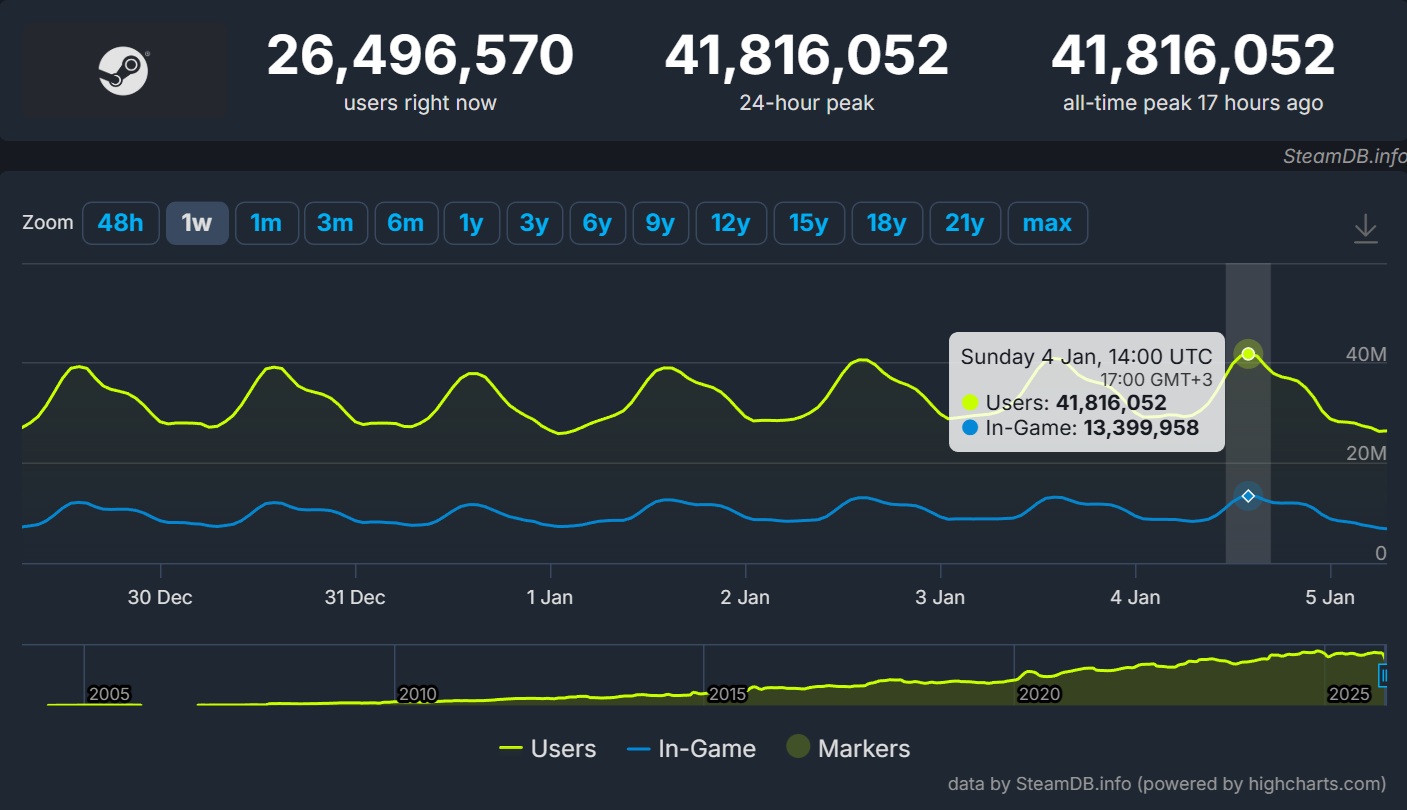Click the Users peak marker dot
Screen dimensions: 1407x810
[x=1248, y=354]
